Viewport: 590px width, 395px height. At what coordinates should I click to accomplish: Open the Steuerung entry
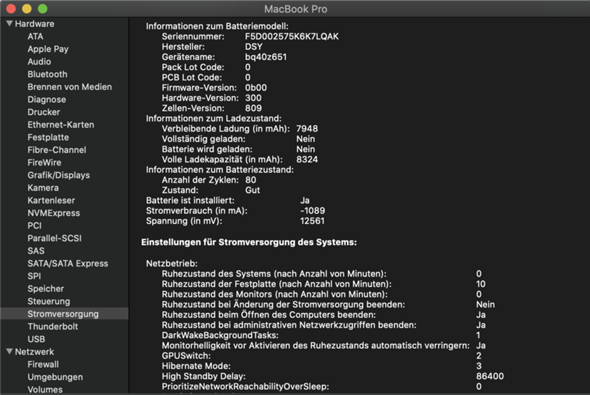[x=49, y=301]
